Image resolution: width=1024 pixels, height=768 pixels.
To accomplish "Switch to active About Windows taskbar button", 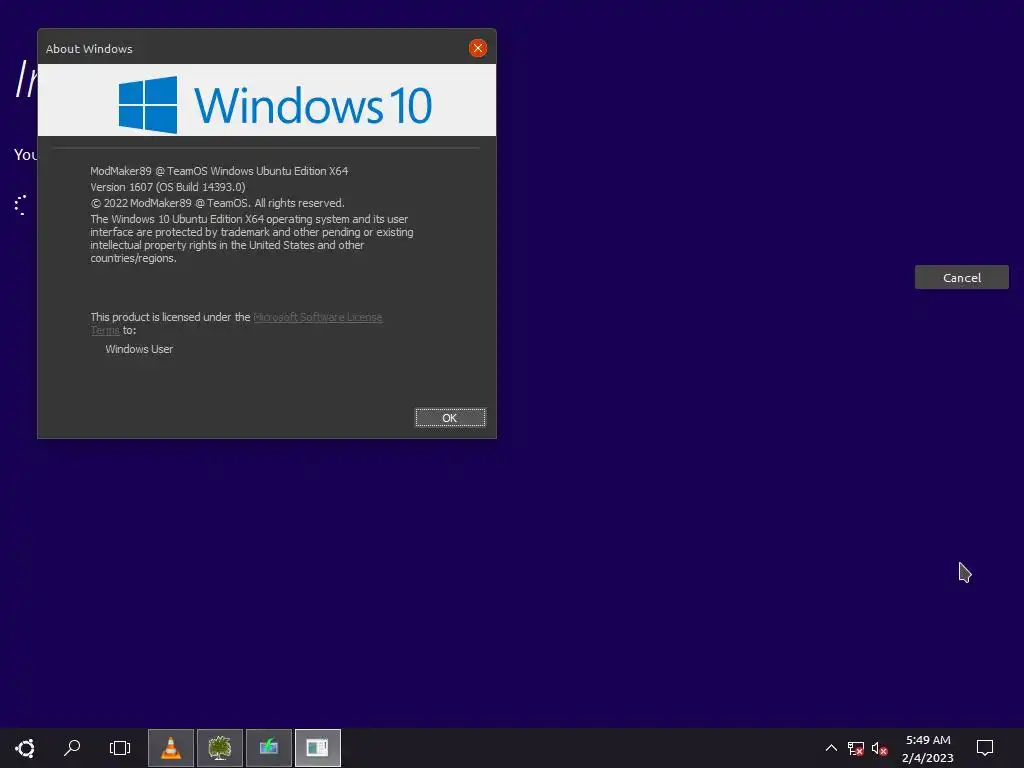I will pos(318,748).
